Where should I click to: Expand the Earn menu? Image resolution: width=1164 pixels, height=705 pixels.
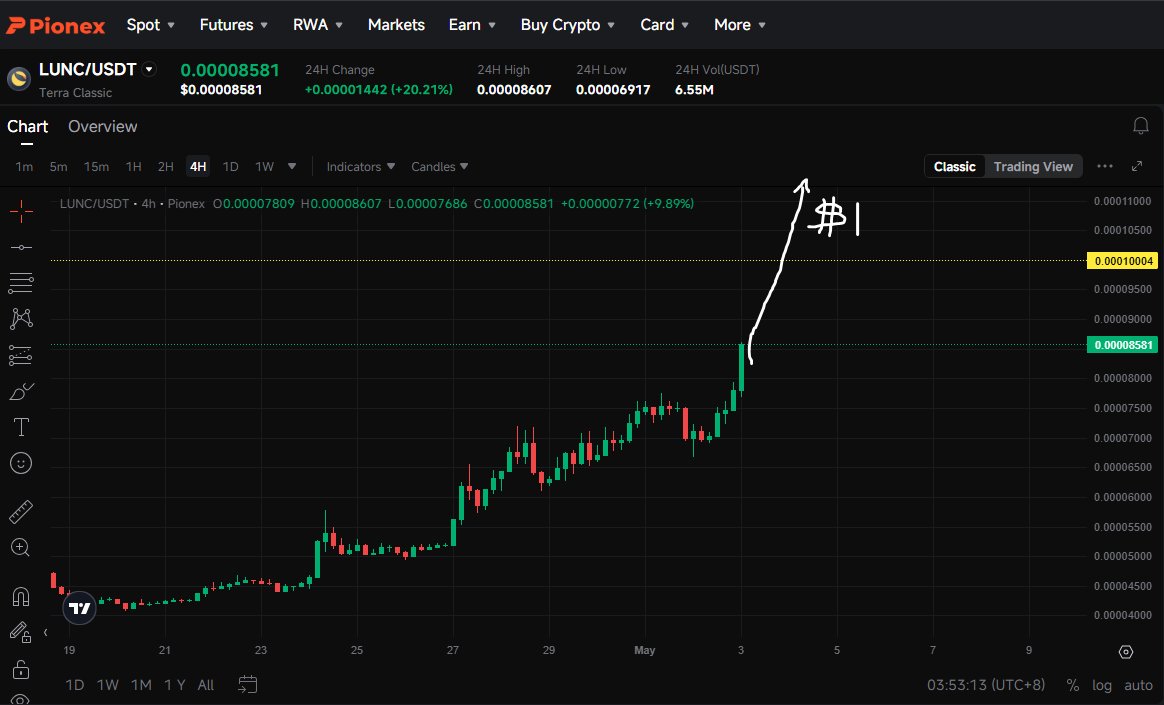click(472, 24)
